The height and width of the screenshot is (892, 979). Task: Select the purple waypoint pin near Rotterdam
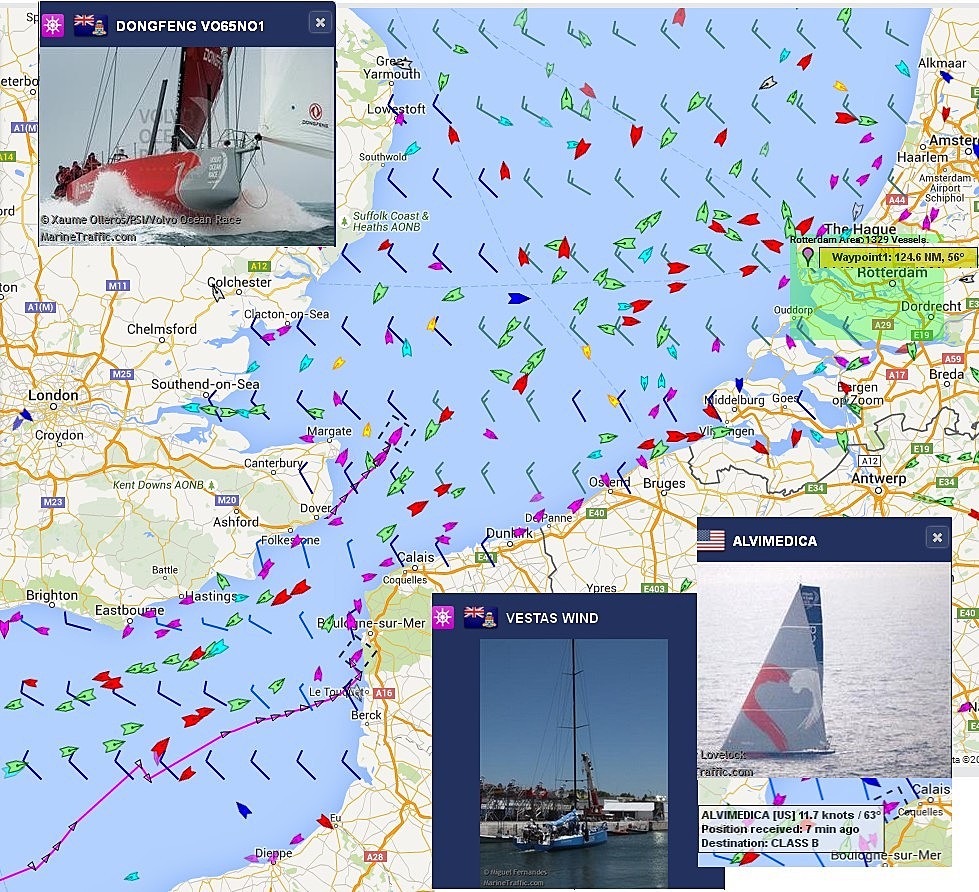pos(808,256)
